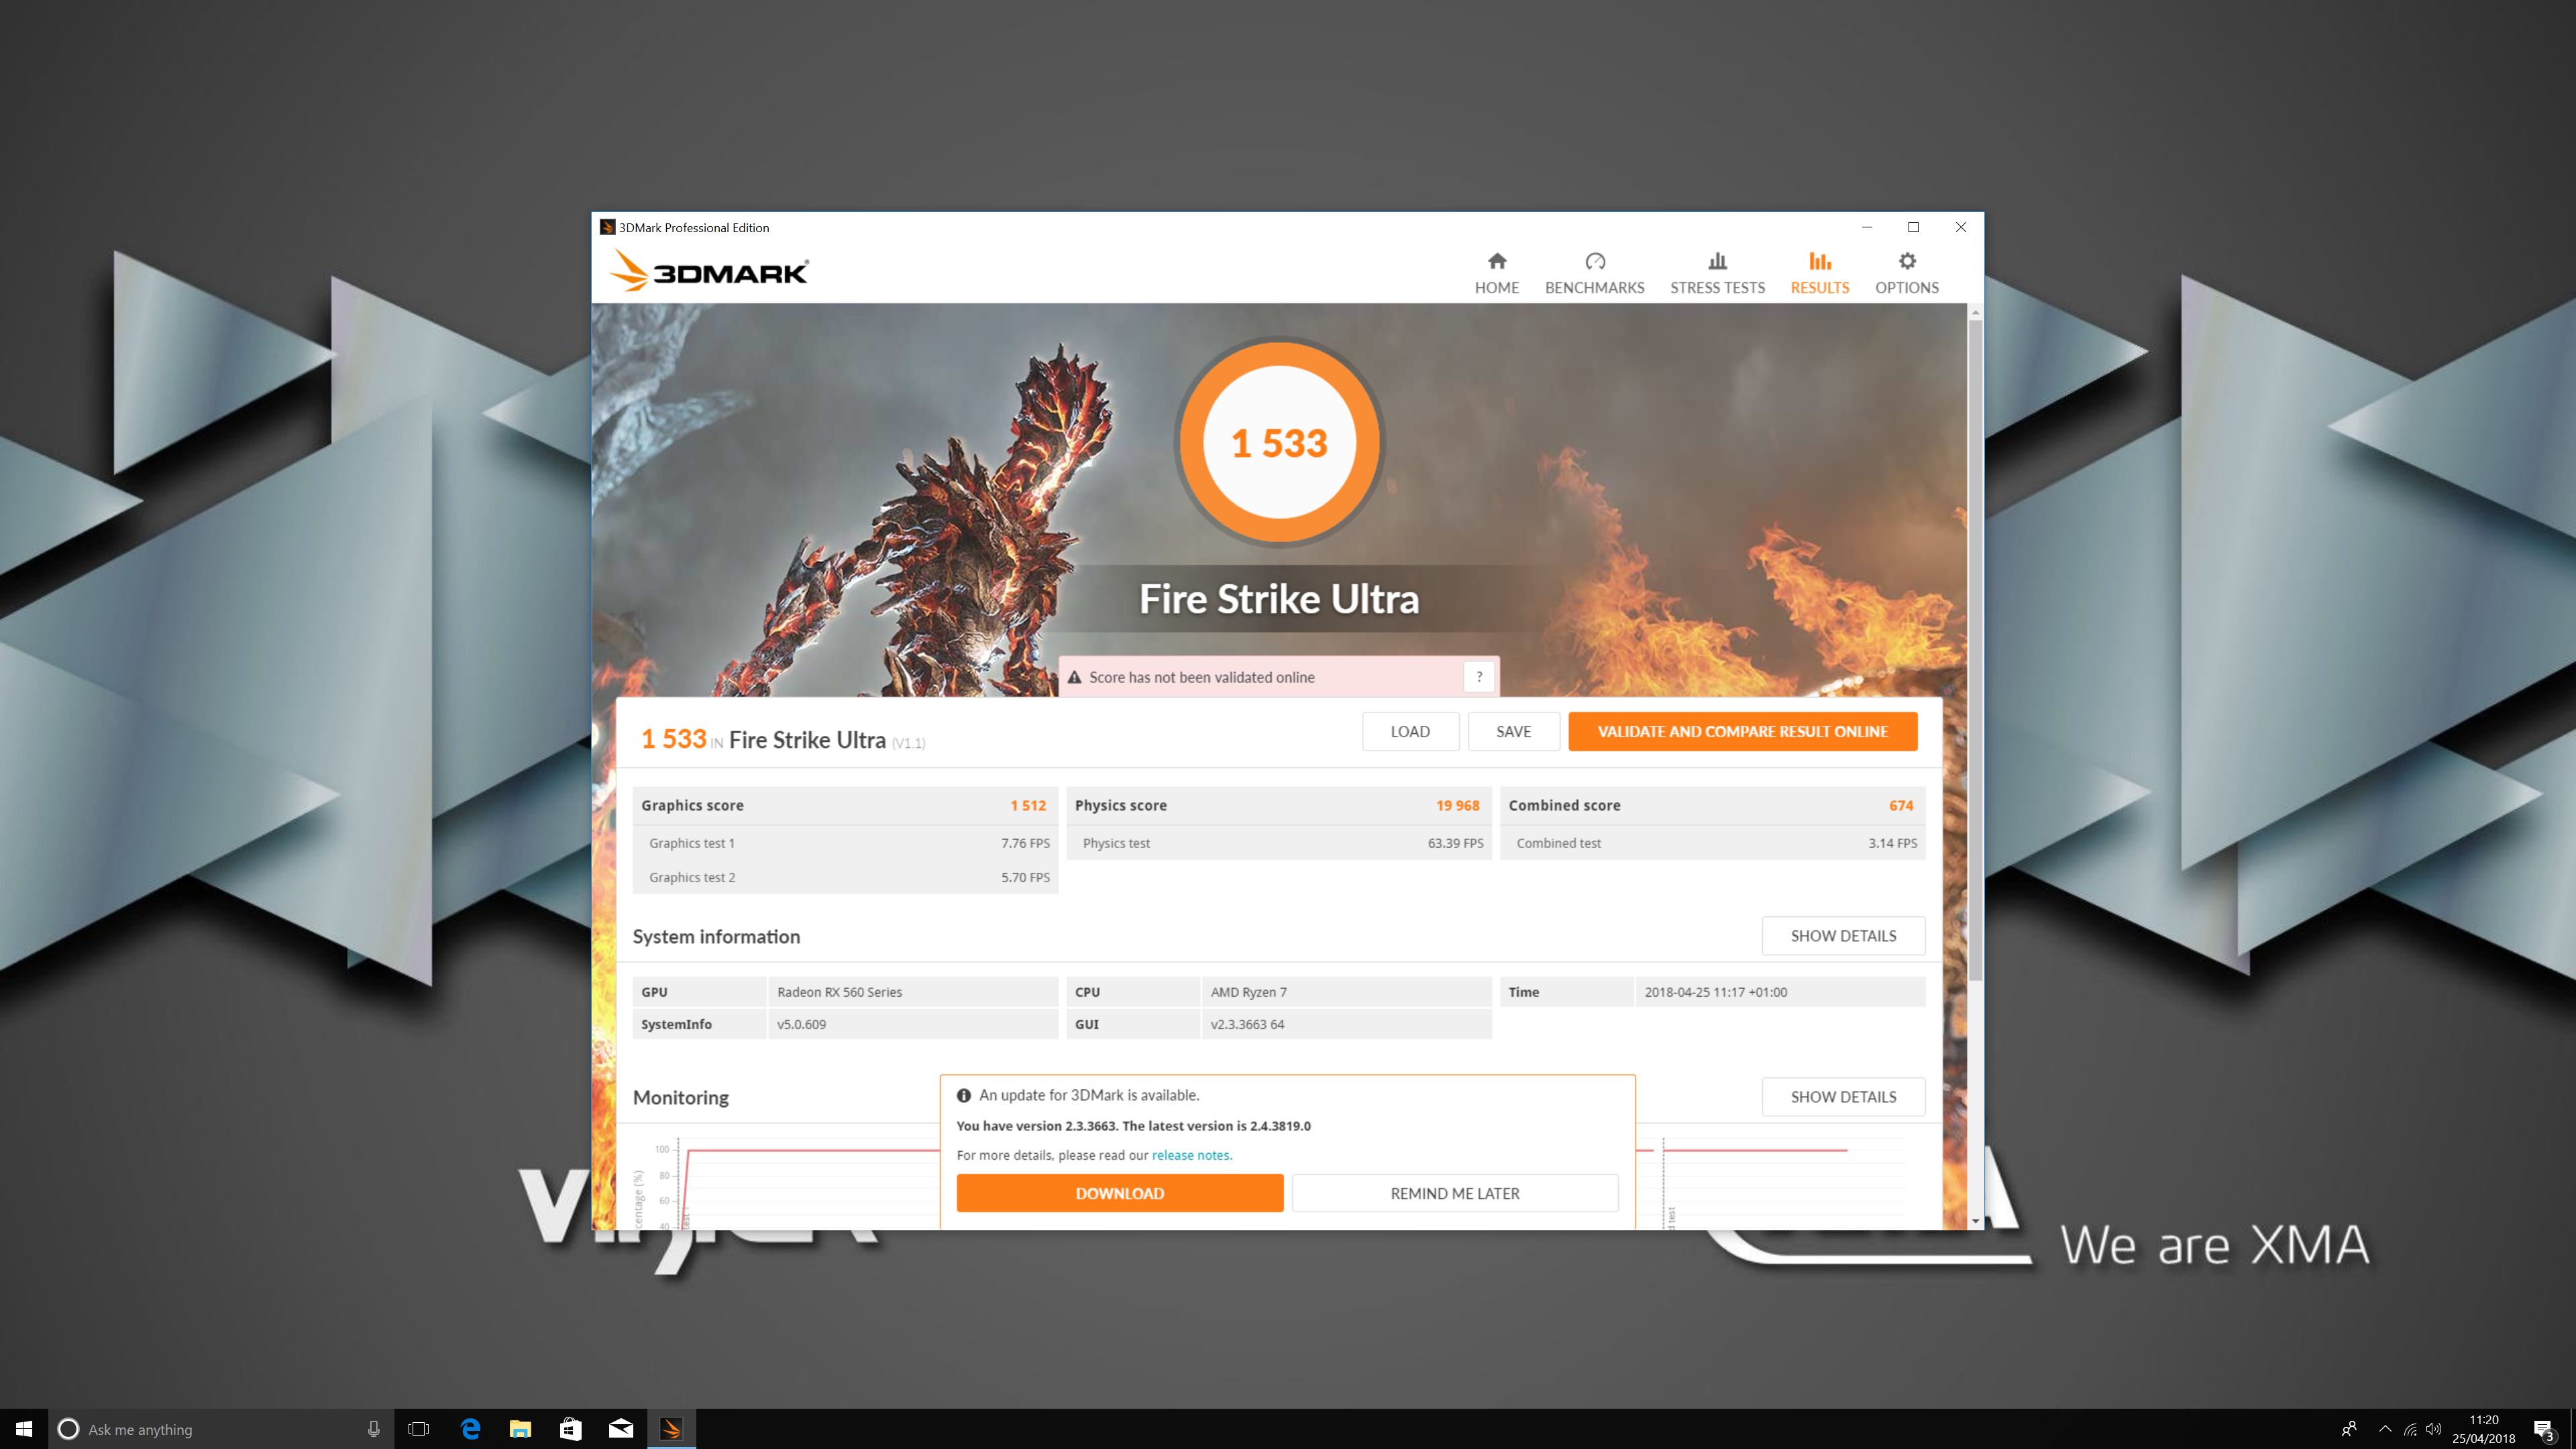Open Microsoft Edge from taskbar
This screenshot has width=2576, height=1449.
click(470, 1428)
